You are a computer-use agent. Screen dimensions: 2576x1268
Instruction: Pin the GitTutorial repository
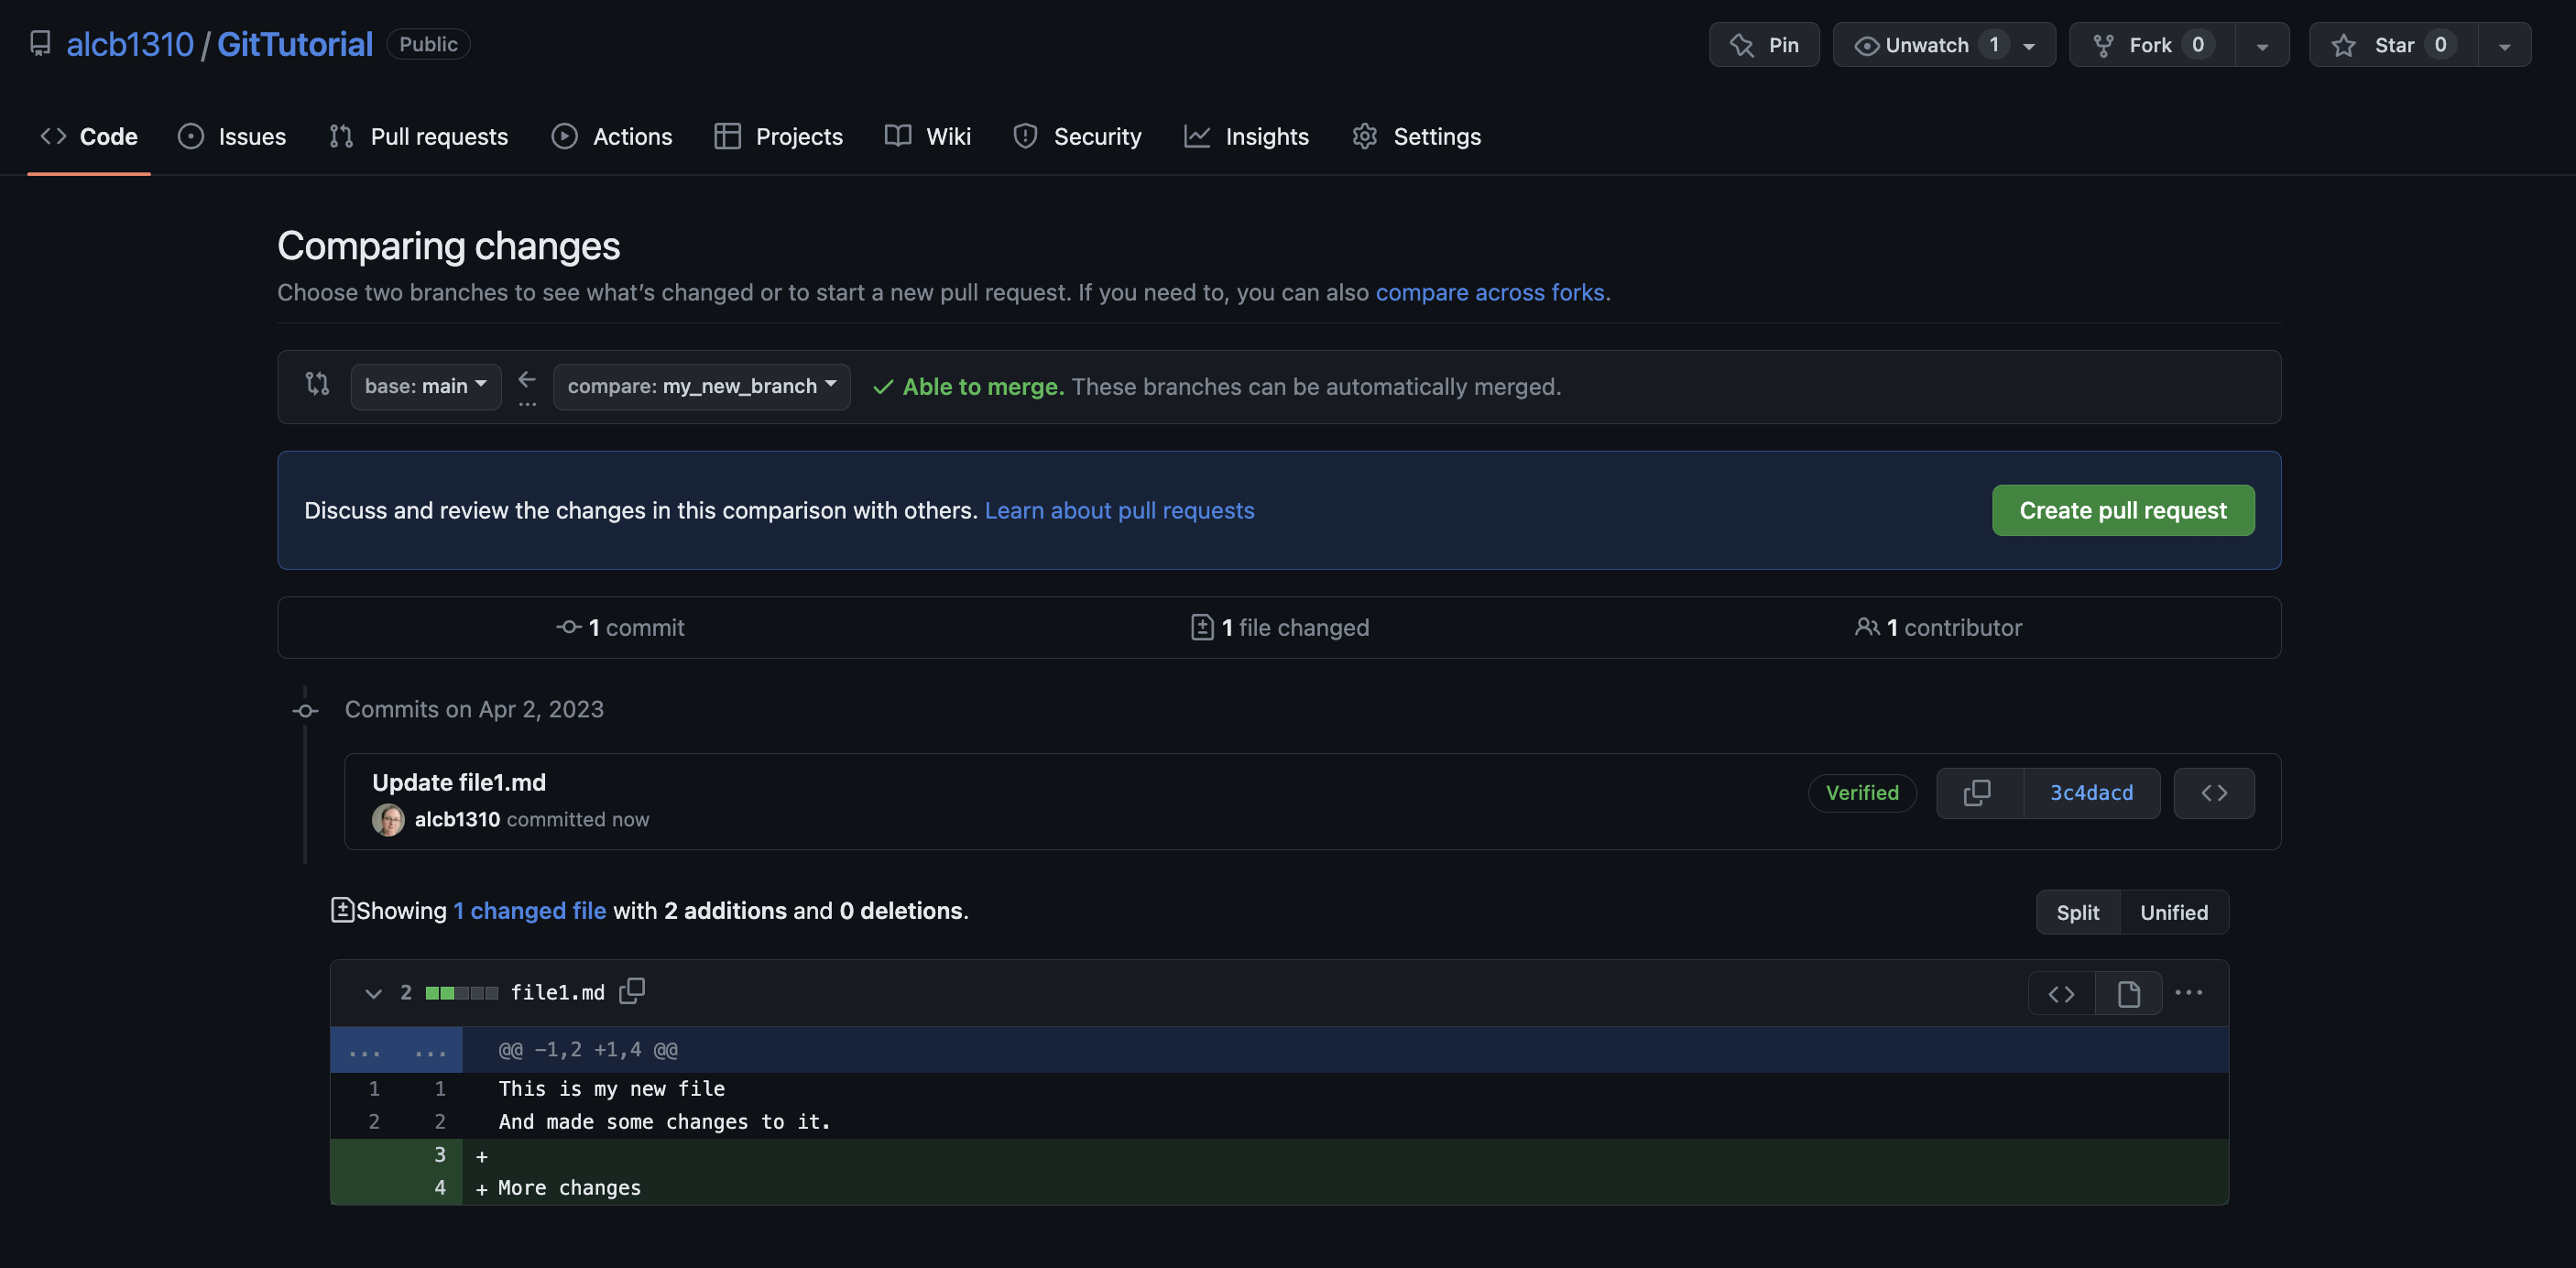(1763, 45)
